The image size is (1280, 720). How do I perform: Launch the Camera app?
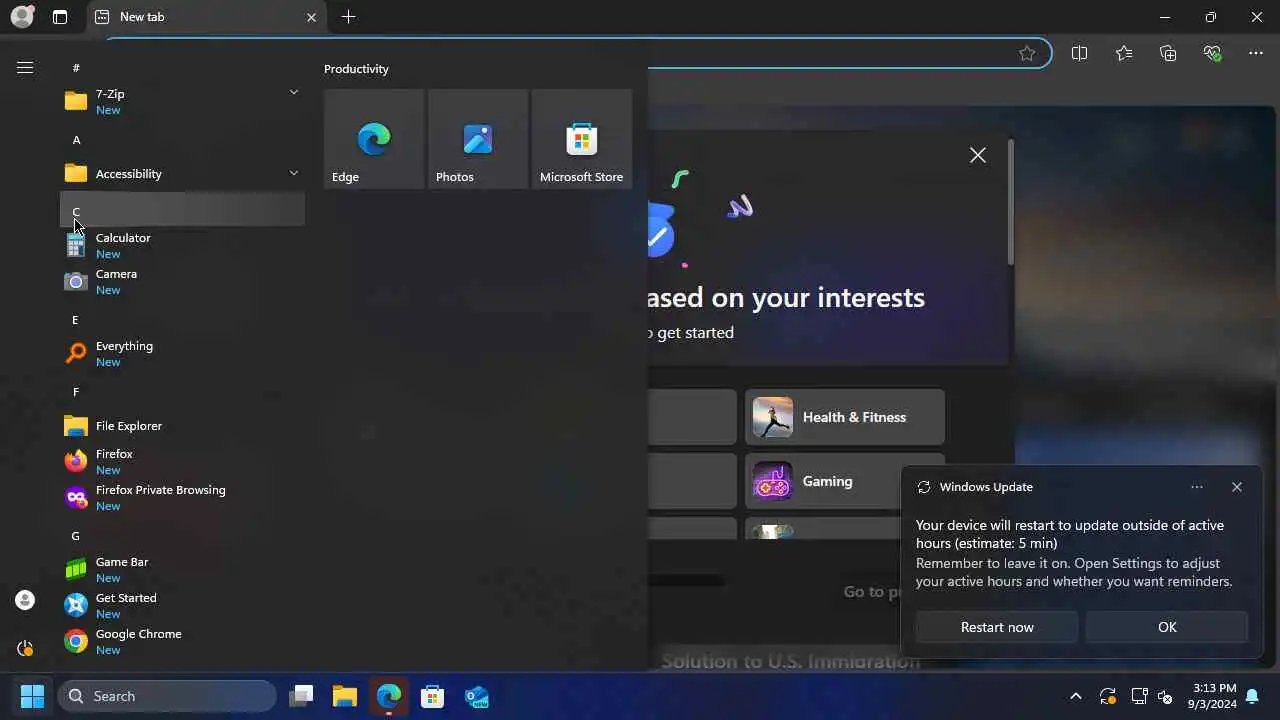(x=182, y=281)
